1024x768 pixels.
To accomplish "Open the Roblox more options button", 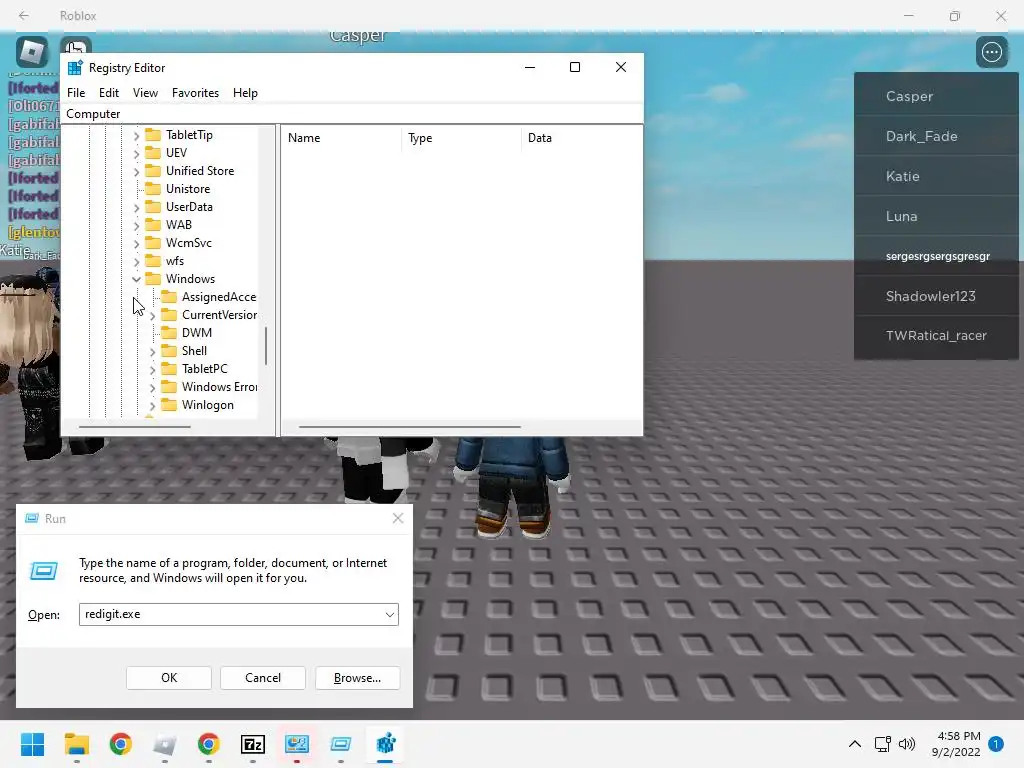I will tap(992, 52).
